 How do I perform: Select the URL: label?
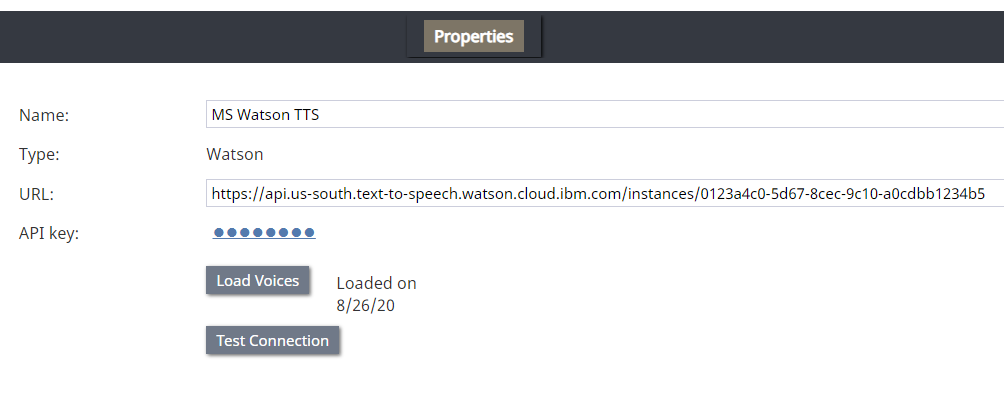[36, 194]
